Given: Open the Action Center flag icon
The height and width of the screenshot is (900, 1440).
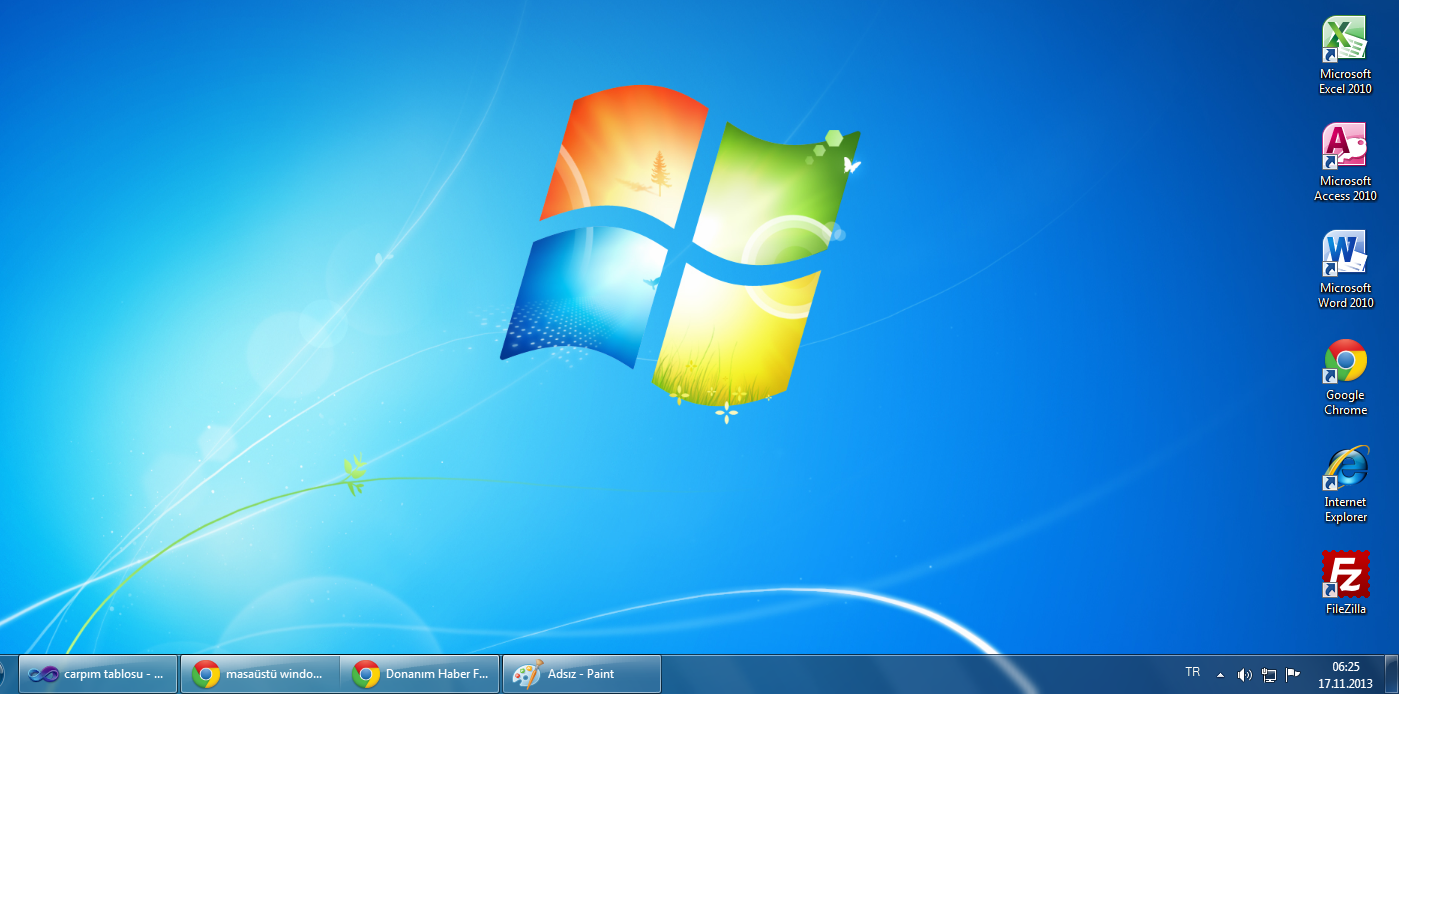Looking at the screenshot, I should click(1292, 674).
